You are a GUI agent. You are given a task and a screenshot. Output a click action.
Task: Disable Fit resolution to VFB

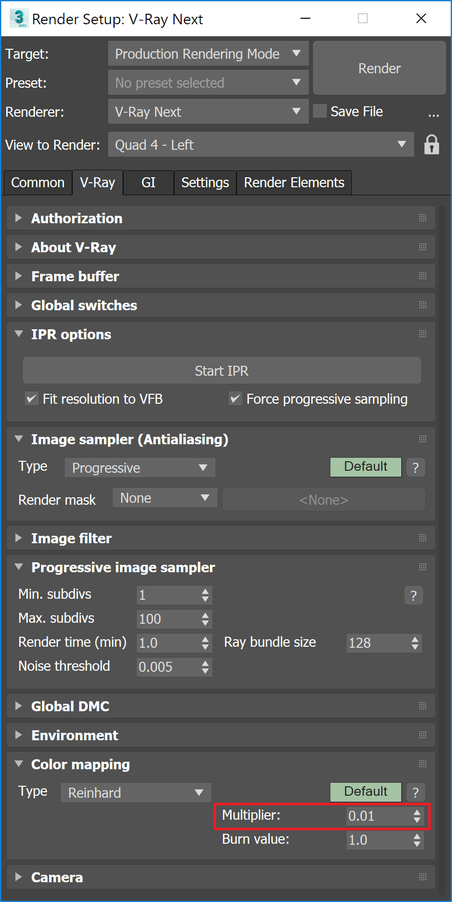31,399
